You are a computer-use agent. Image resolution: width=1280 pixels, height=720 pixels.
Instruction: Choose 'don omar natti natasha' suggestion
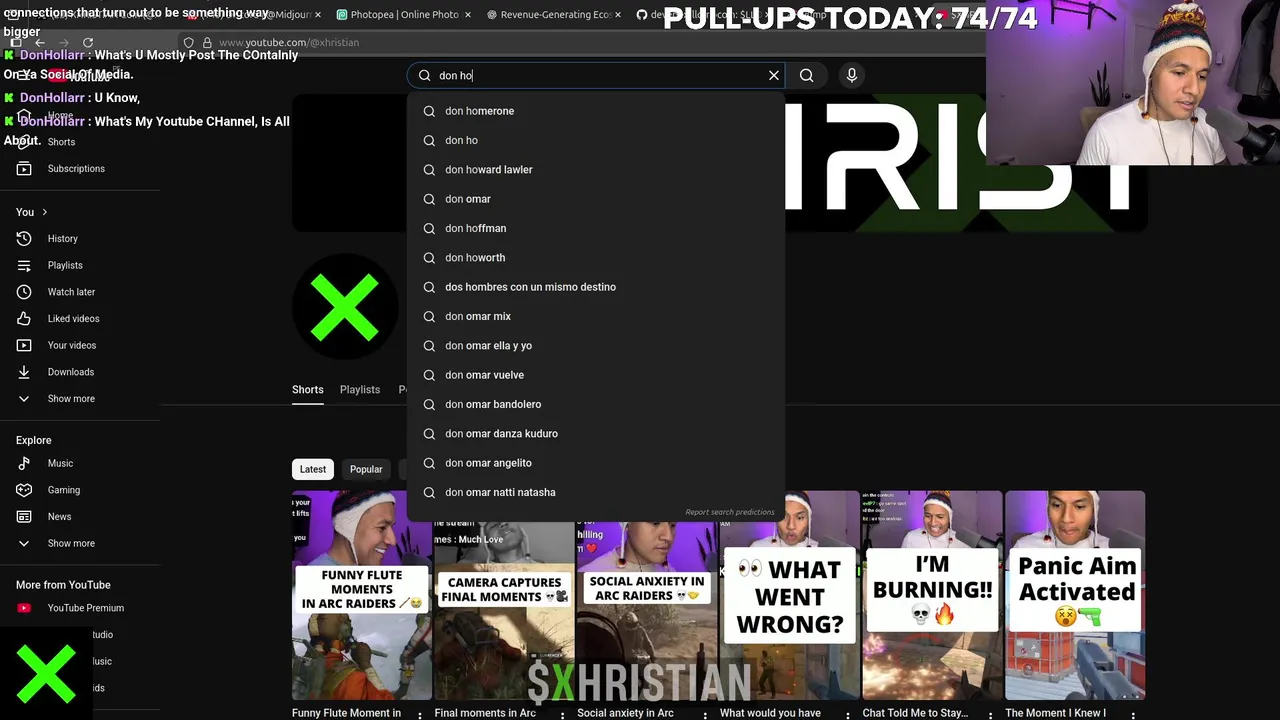[596, 492]
